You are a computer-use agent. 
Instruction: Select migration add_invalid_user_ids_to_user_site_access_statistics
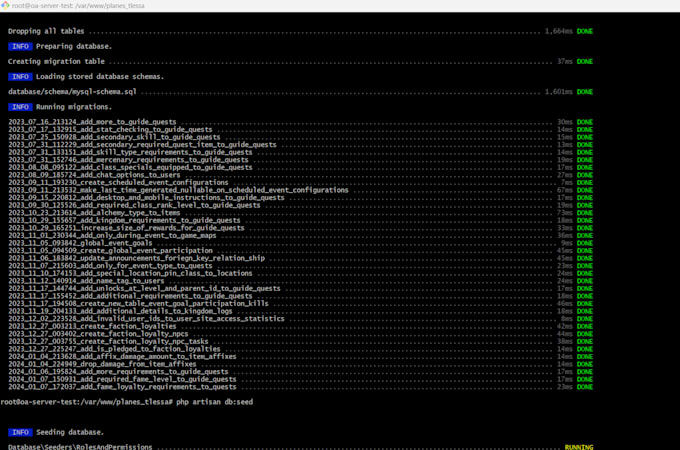click(x=146, y=320)
